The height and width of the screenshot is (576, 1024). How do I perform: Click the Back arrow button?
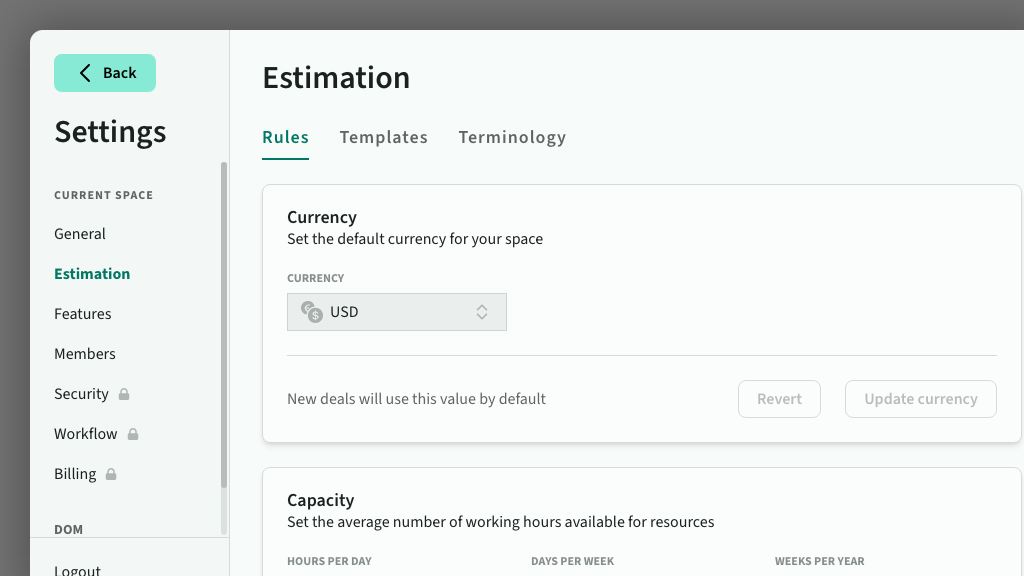click(x=105, y=73)
